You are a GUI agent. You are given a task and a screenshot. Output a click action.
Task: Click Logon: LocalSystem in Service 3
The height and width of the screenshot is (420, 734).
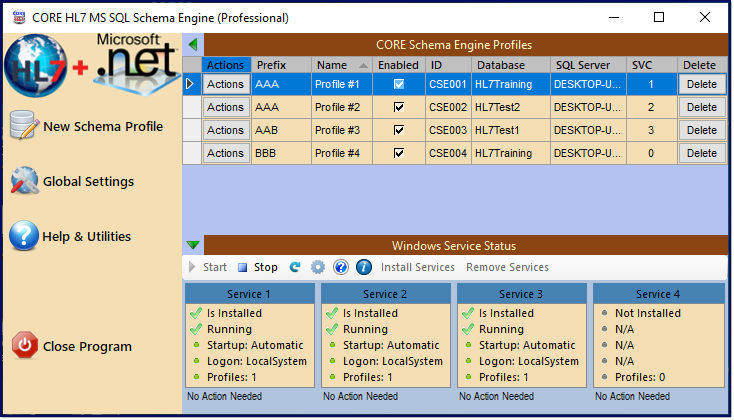529,361
